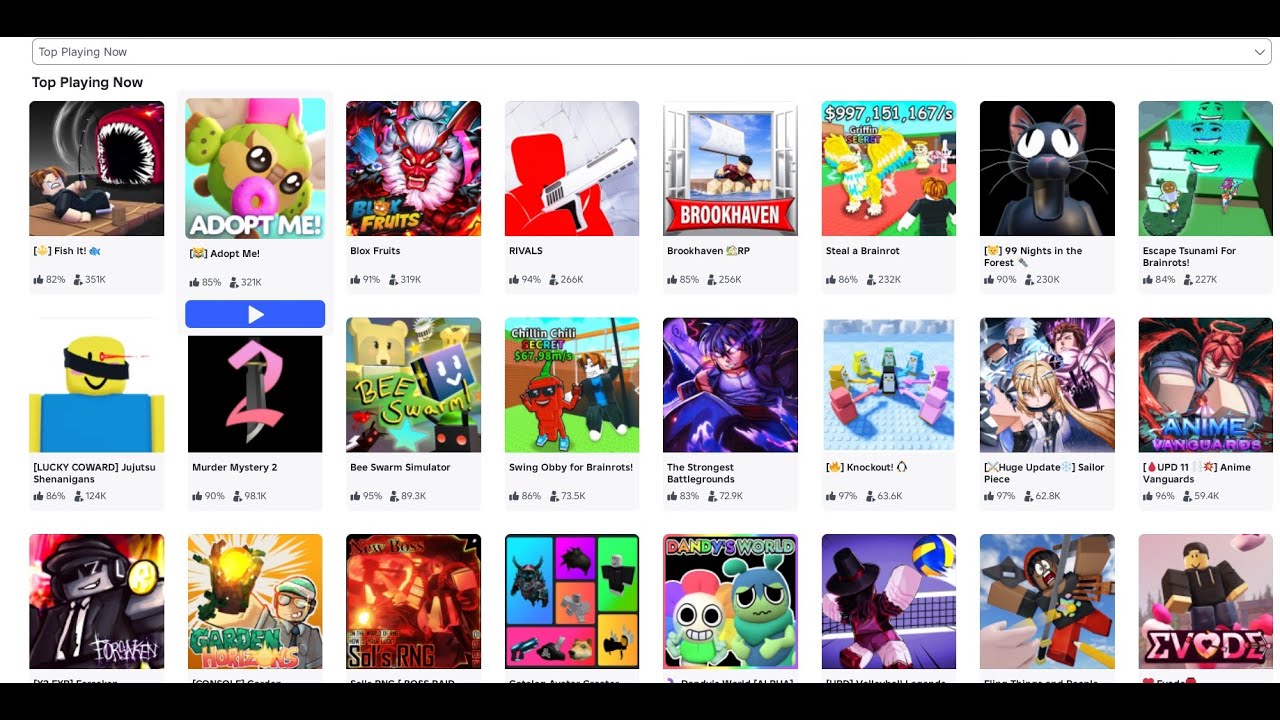Click the '351K' player count text
This screenshot has height=720, width=1280.
pyautogui.click(x=95, y=280)
